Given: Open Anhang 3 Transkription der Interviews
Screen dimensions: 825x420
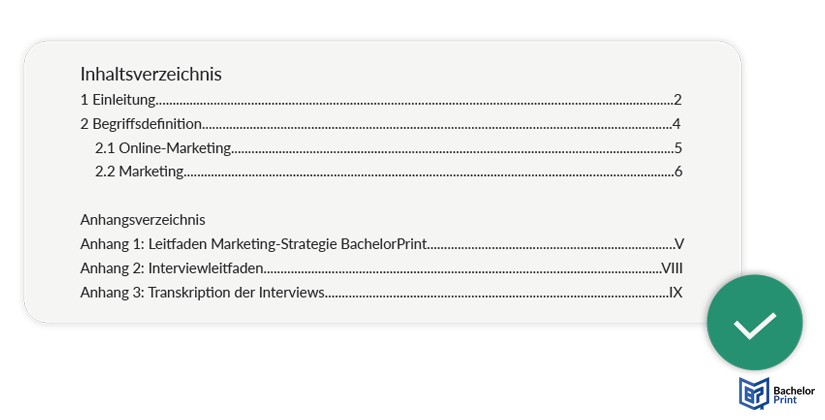Looking at the screenshot, I should [x=381, y=292].
